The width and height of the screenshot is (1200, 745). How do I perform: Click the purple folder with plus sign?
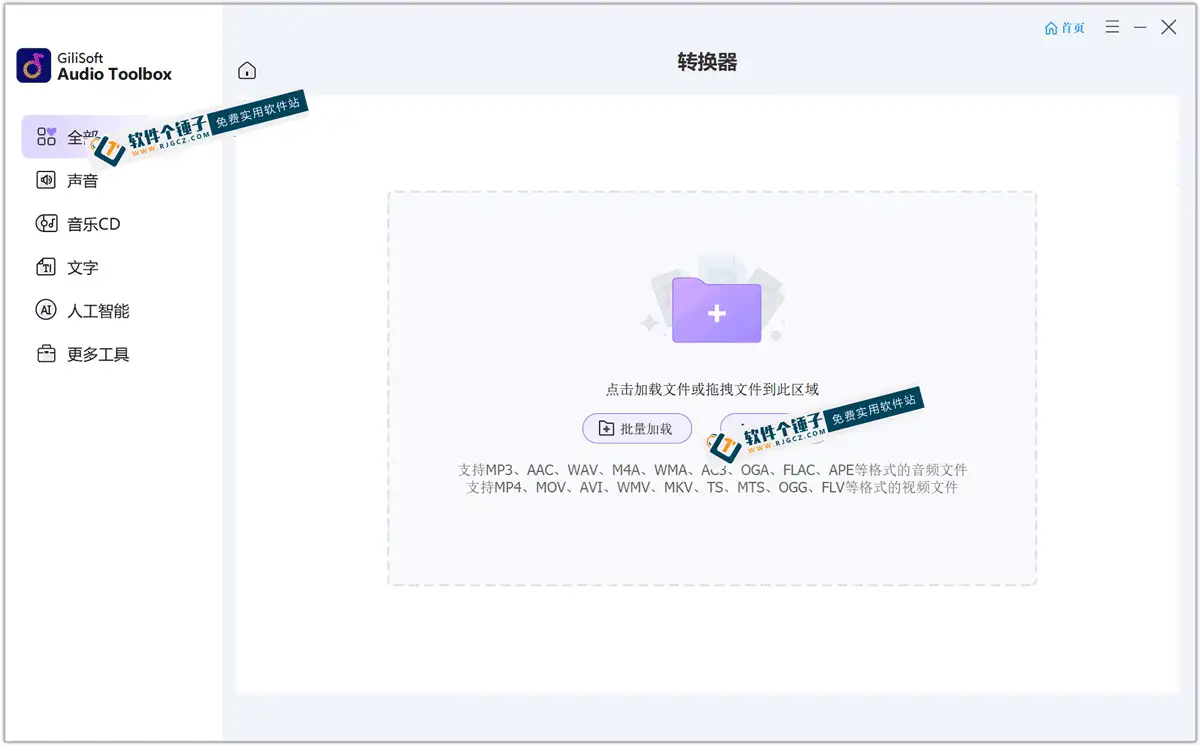point(714,310)
